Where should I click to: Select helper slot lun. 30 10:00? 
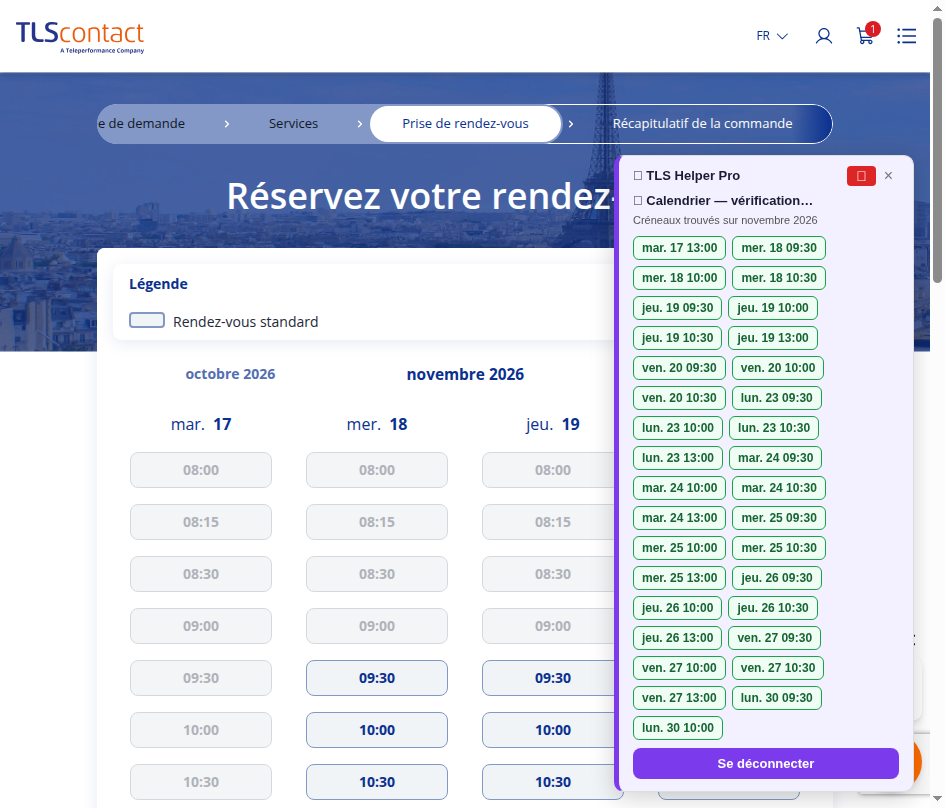coord(677,728)
